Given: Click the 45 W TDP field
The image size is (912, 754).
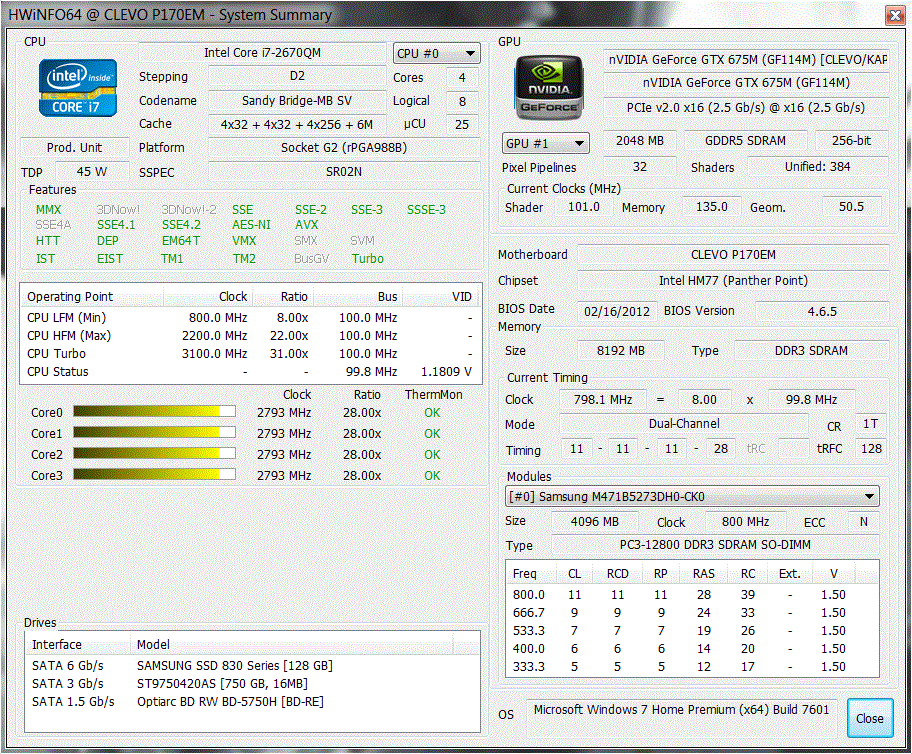Looking at the screenshot, I should point(92,172).
